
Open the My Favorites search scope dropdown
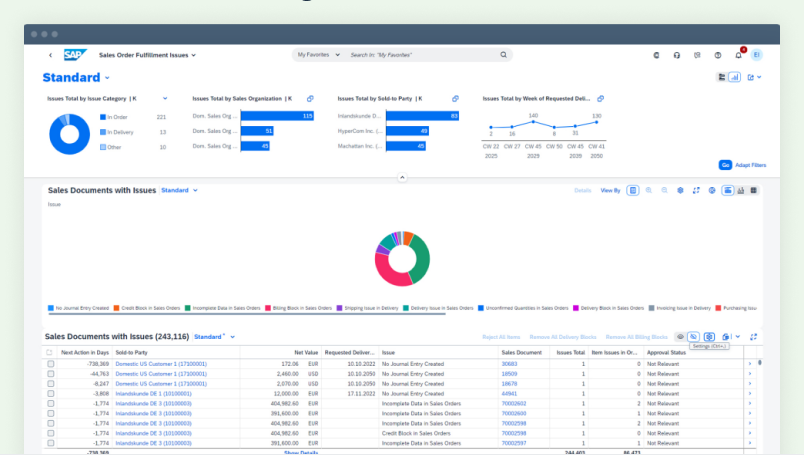click(x=318, y=55)
